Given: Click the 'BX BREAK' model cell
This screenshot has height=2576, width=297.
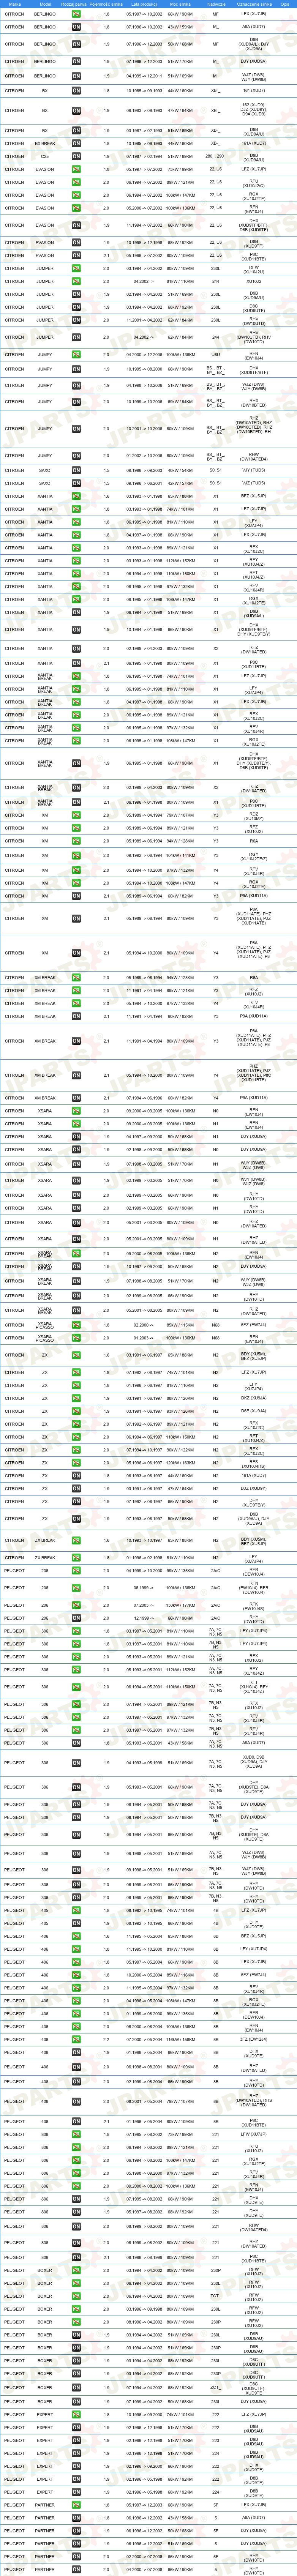Looking at the screenshot, I should click(x=45, y=143).
